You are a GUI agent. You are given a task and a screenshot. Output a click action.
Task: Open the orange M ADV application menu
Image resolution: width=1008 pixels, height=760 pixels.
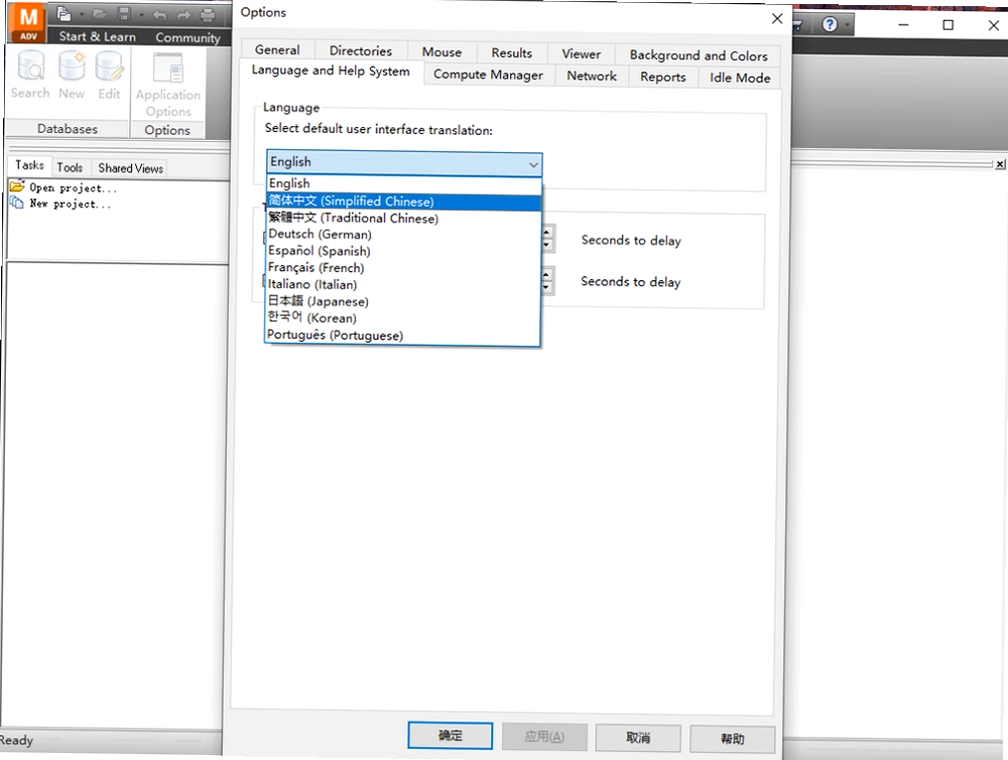(28, 24)
